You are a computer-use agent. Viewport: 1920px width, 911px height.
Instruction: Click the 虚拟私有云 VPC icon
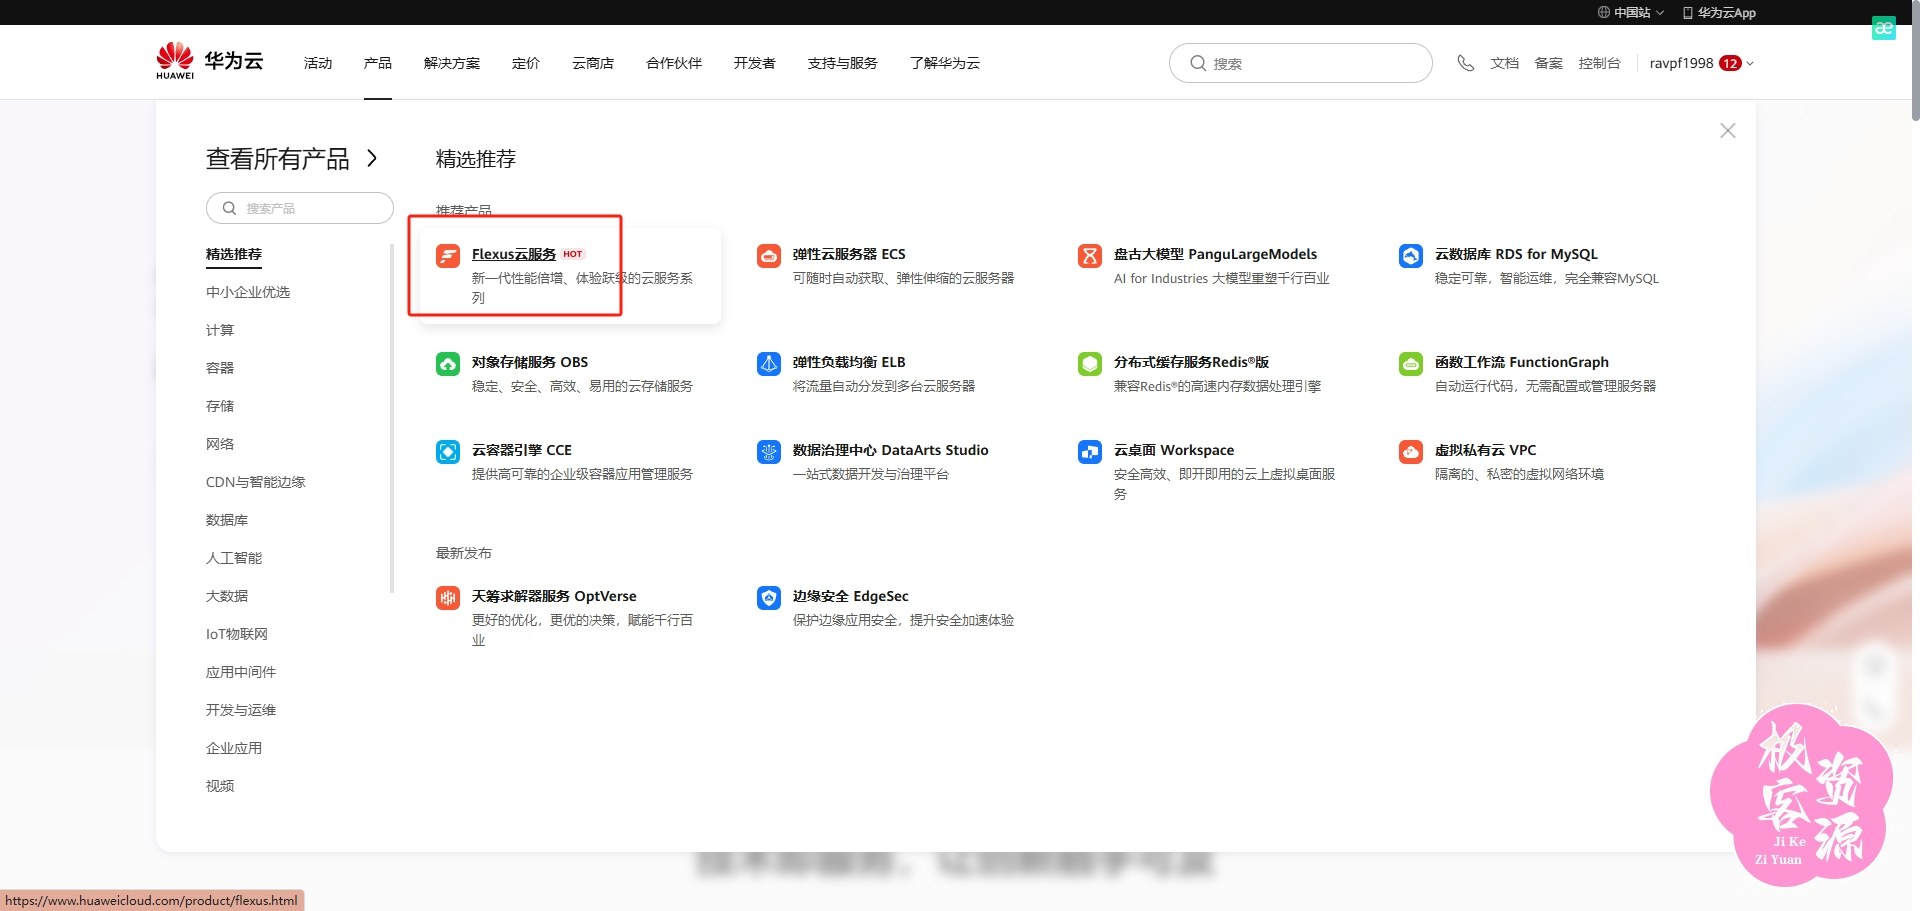(1411, 452)
